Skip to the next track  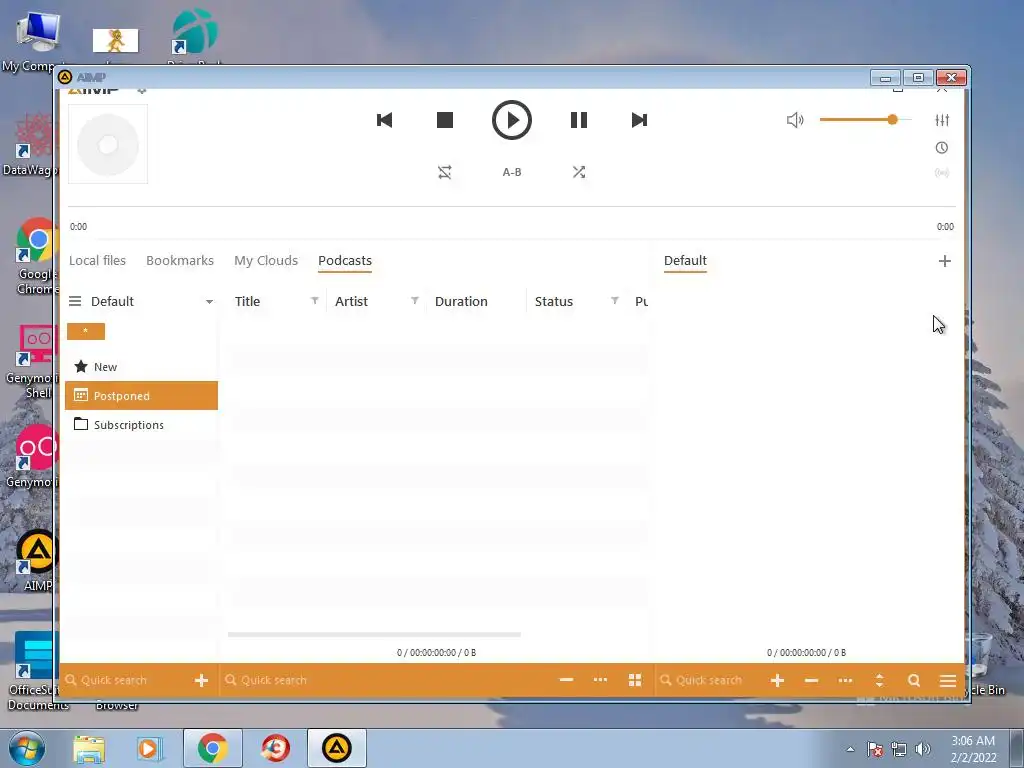639,120
